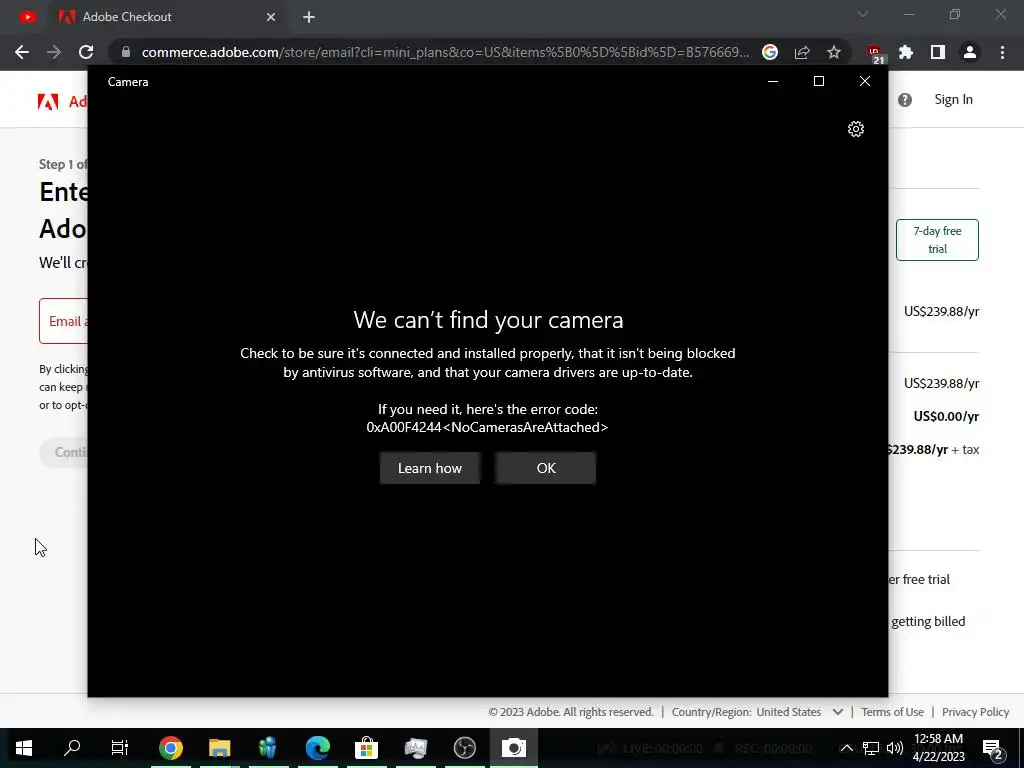Open Task View on taskbar

[x=120, y=748]
